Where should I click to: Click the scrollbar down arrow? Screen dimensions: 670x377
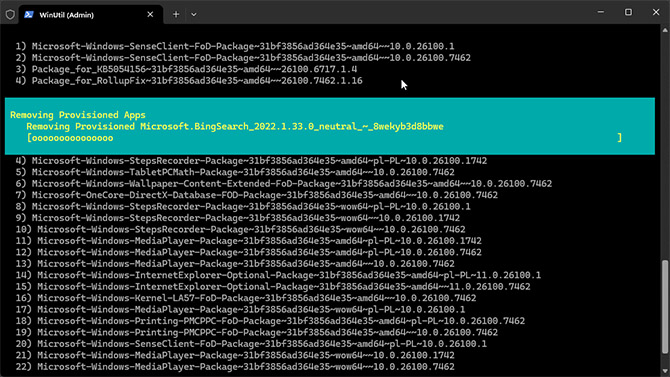click(665, 371)
